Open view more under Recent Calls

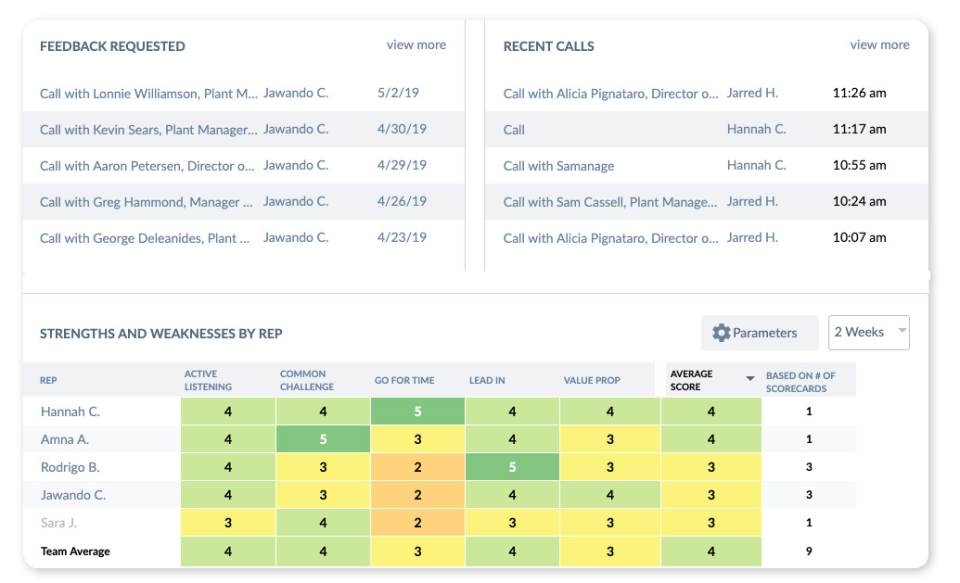pyautogui.click(x=879, y=45)
